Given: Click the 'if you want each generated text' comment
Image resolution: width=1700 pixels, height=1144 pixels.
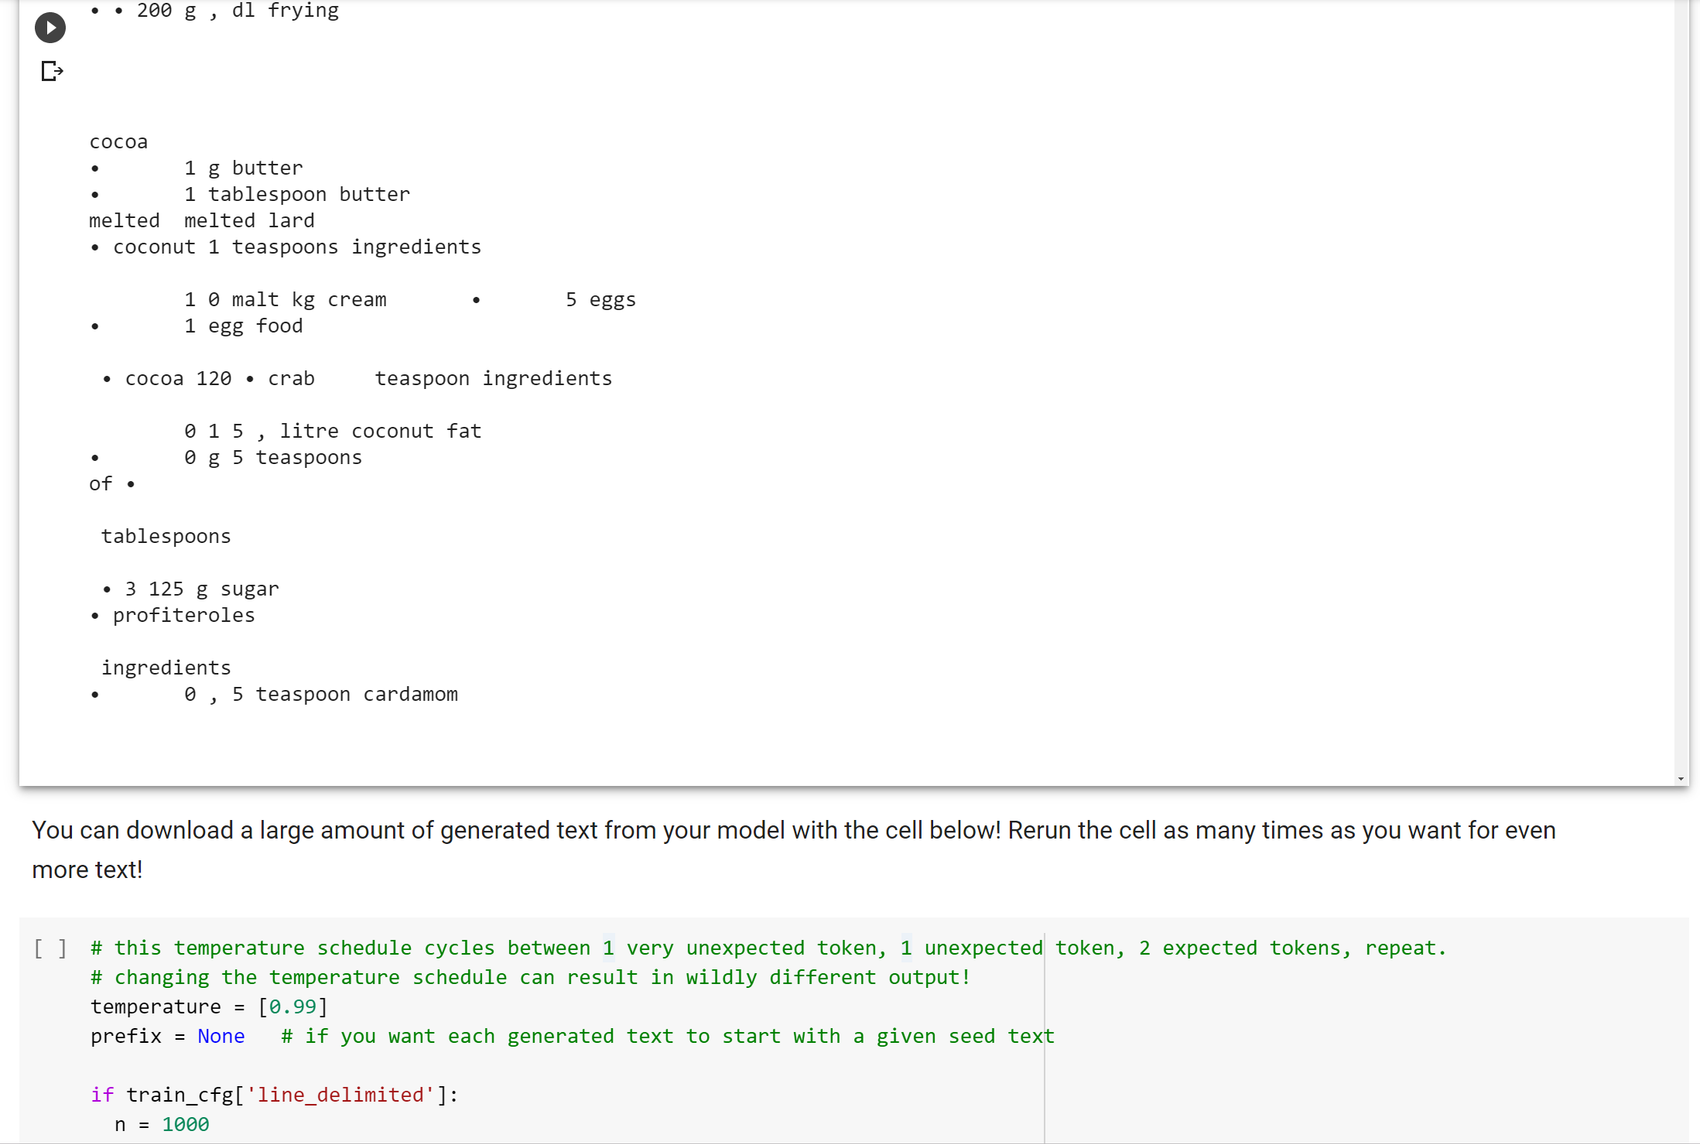Looking at the screenshot, I should point(667,1036).
